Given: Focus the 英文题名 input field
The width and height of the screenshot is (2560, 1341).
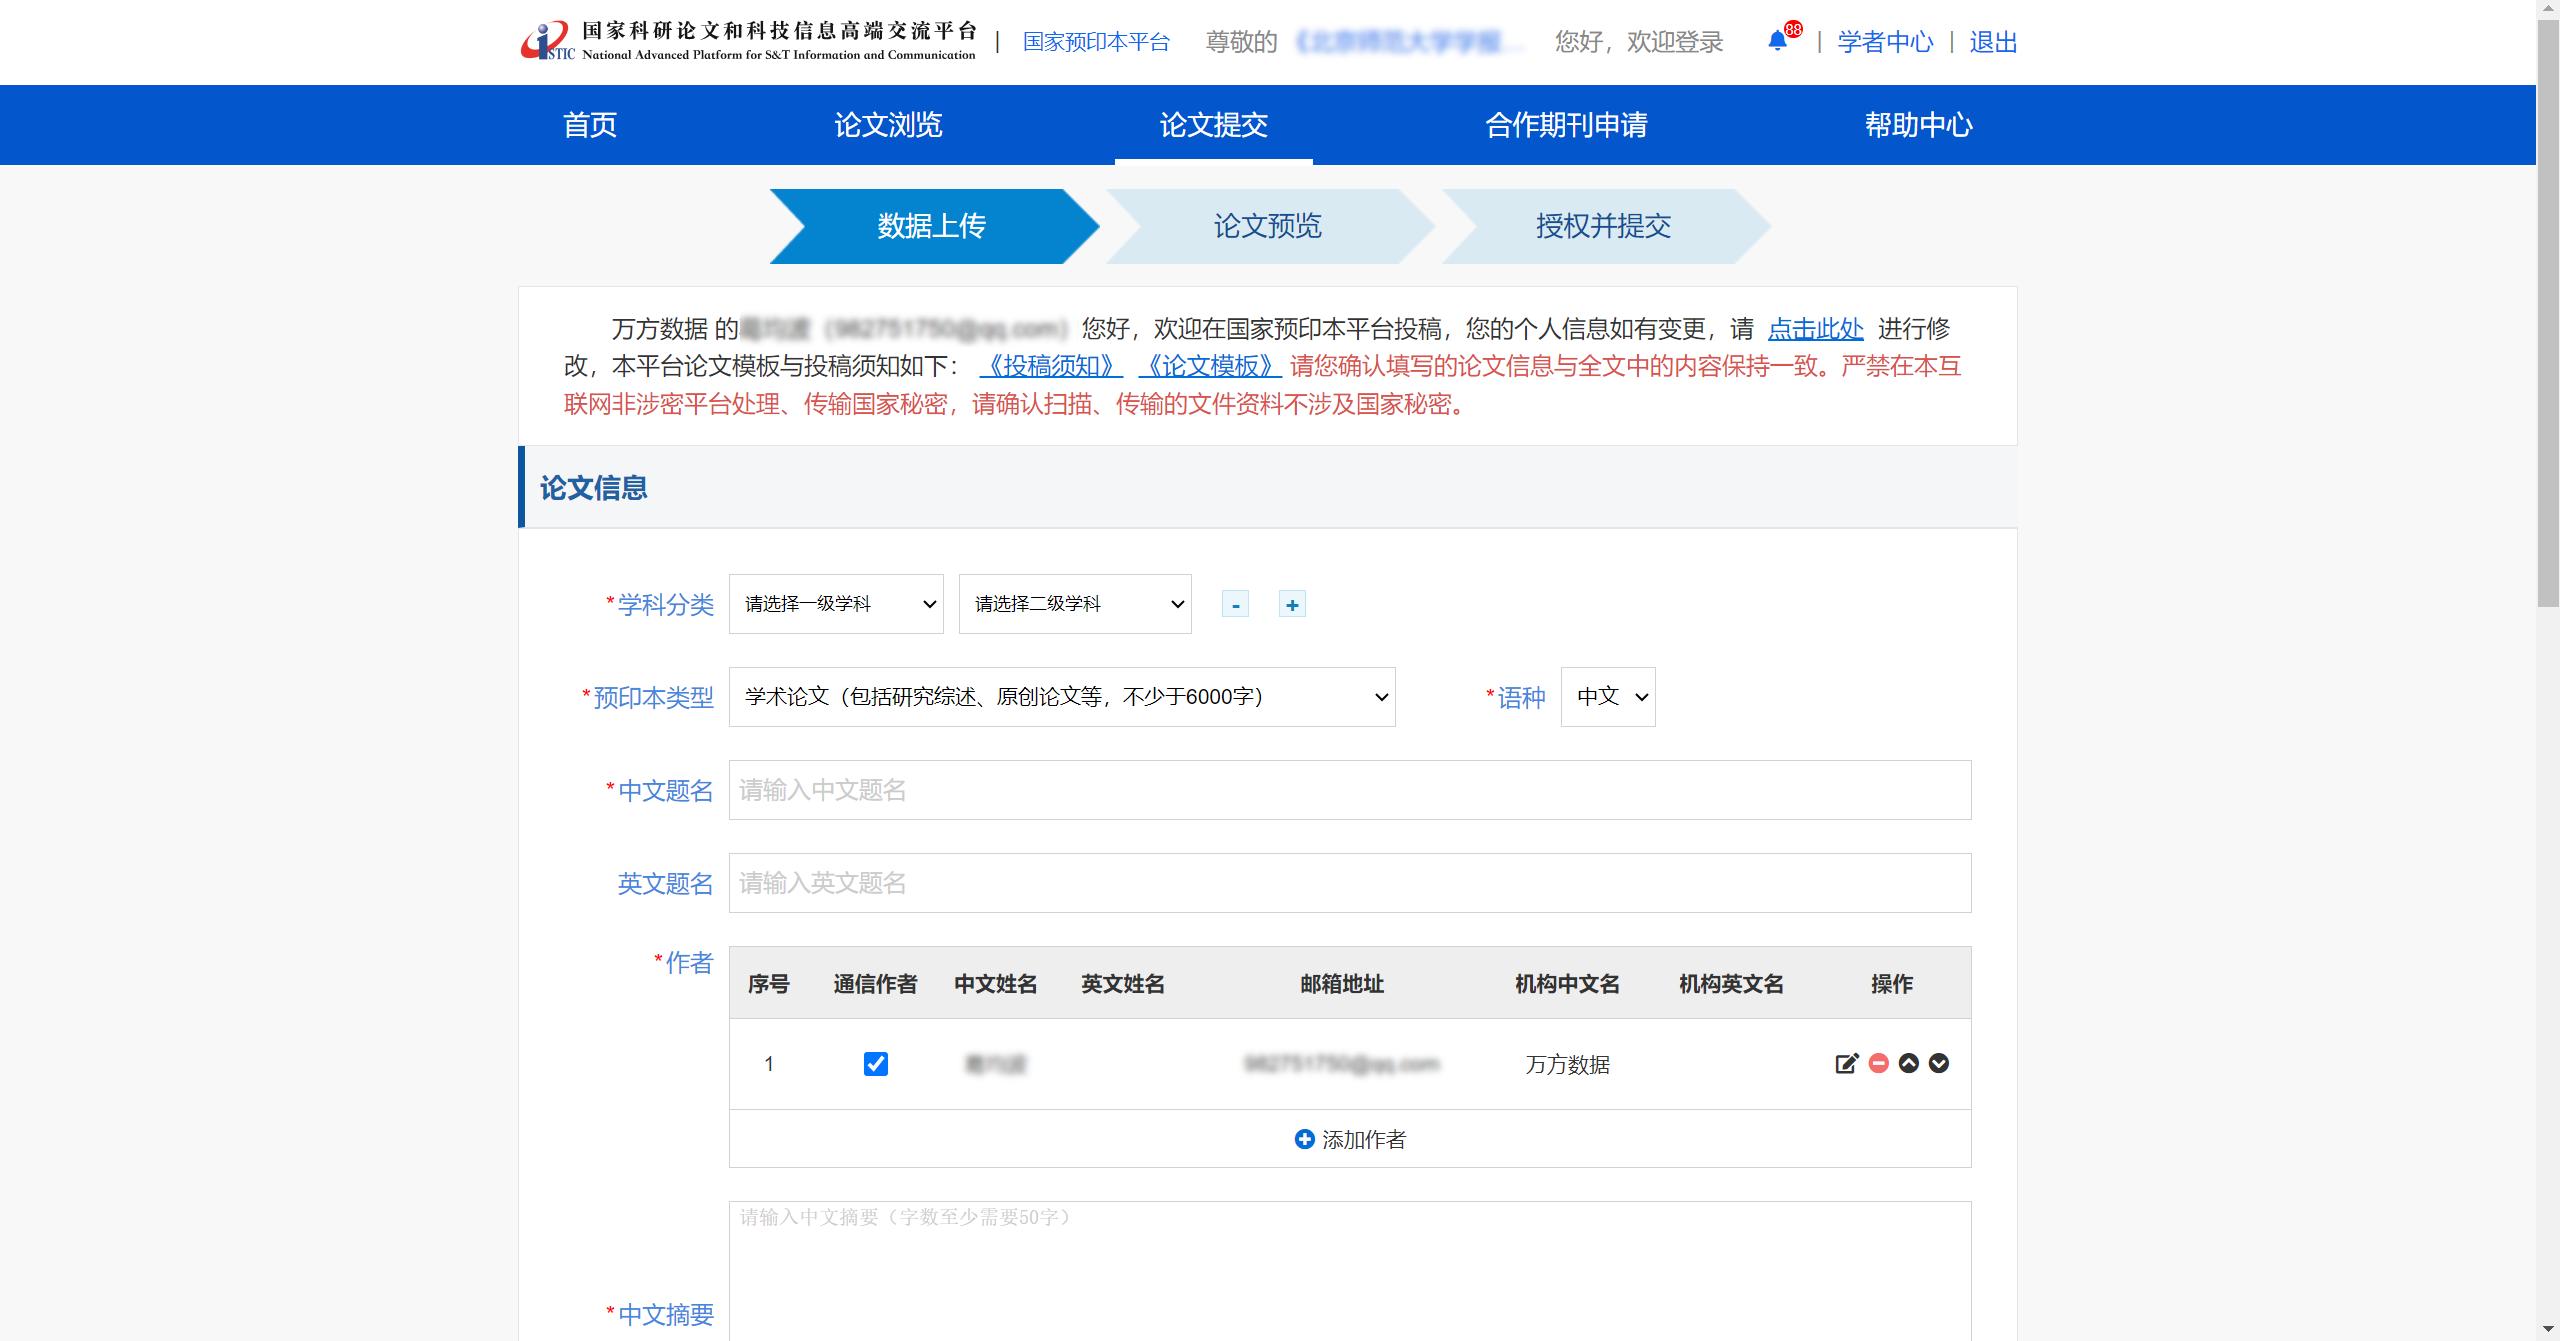Looking at the screenshot, I should [1350, 883].
